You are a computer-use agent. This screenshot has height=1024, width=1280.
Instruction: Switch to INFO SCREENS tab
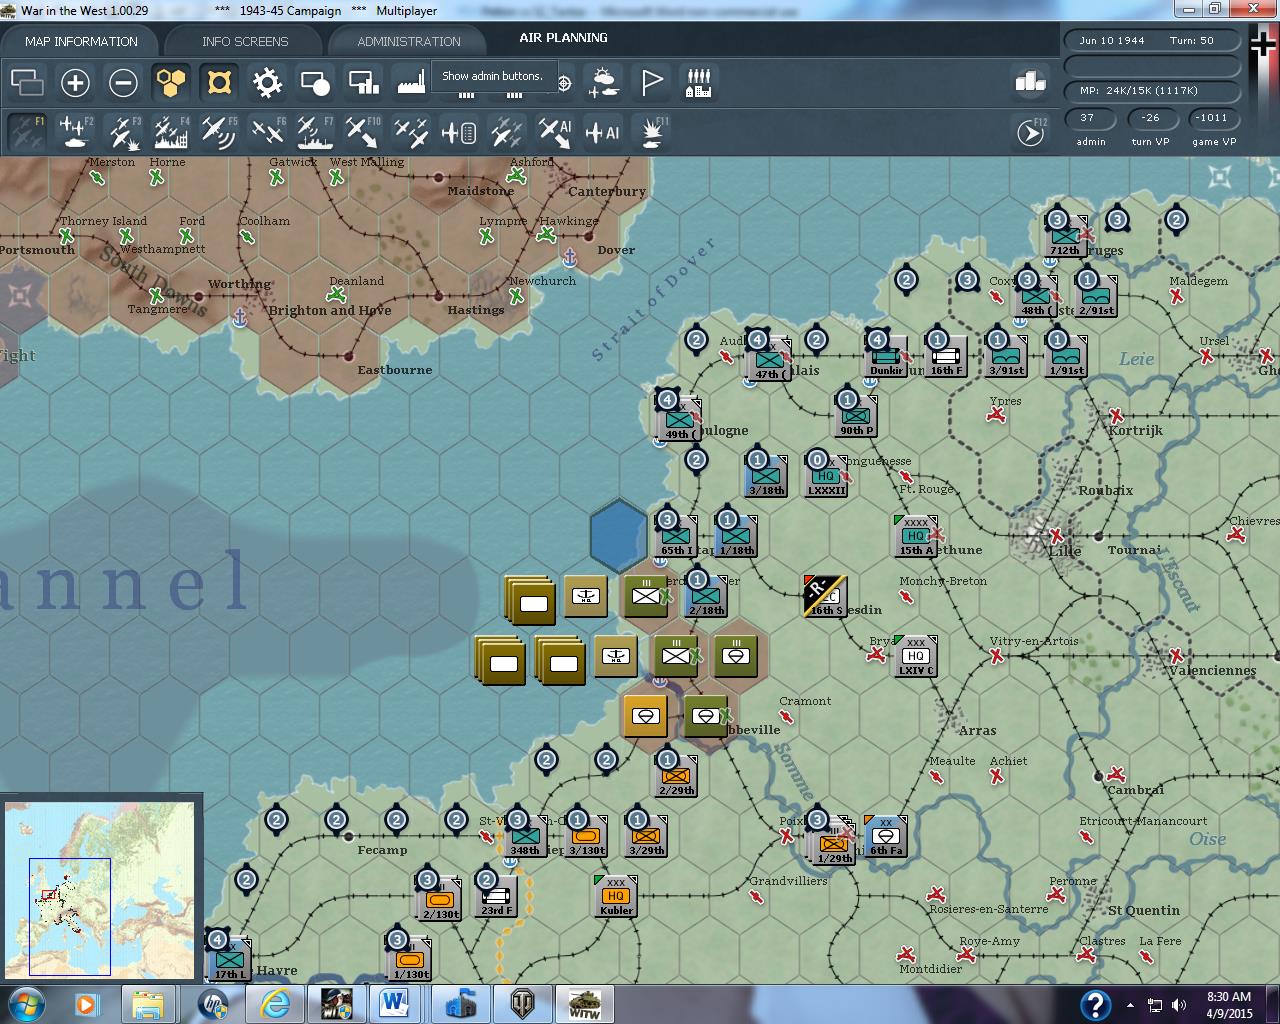tap(245, 41)
